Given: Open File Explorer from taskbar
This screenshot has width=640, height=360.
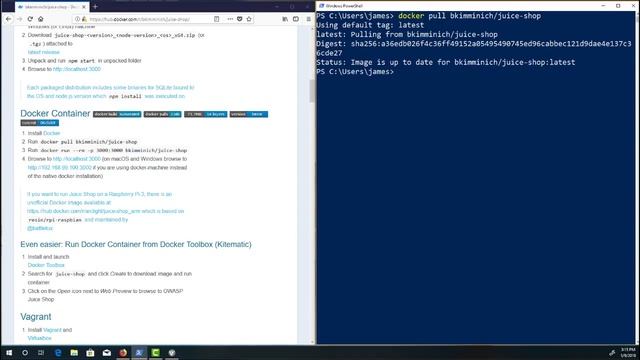Looking at the screenshot, I should 74,353.
